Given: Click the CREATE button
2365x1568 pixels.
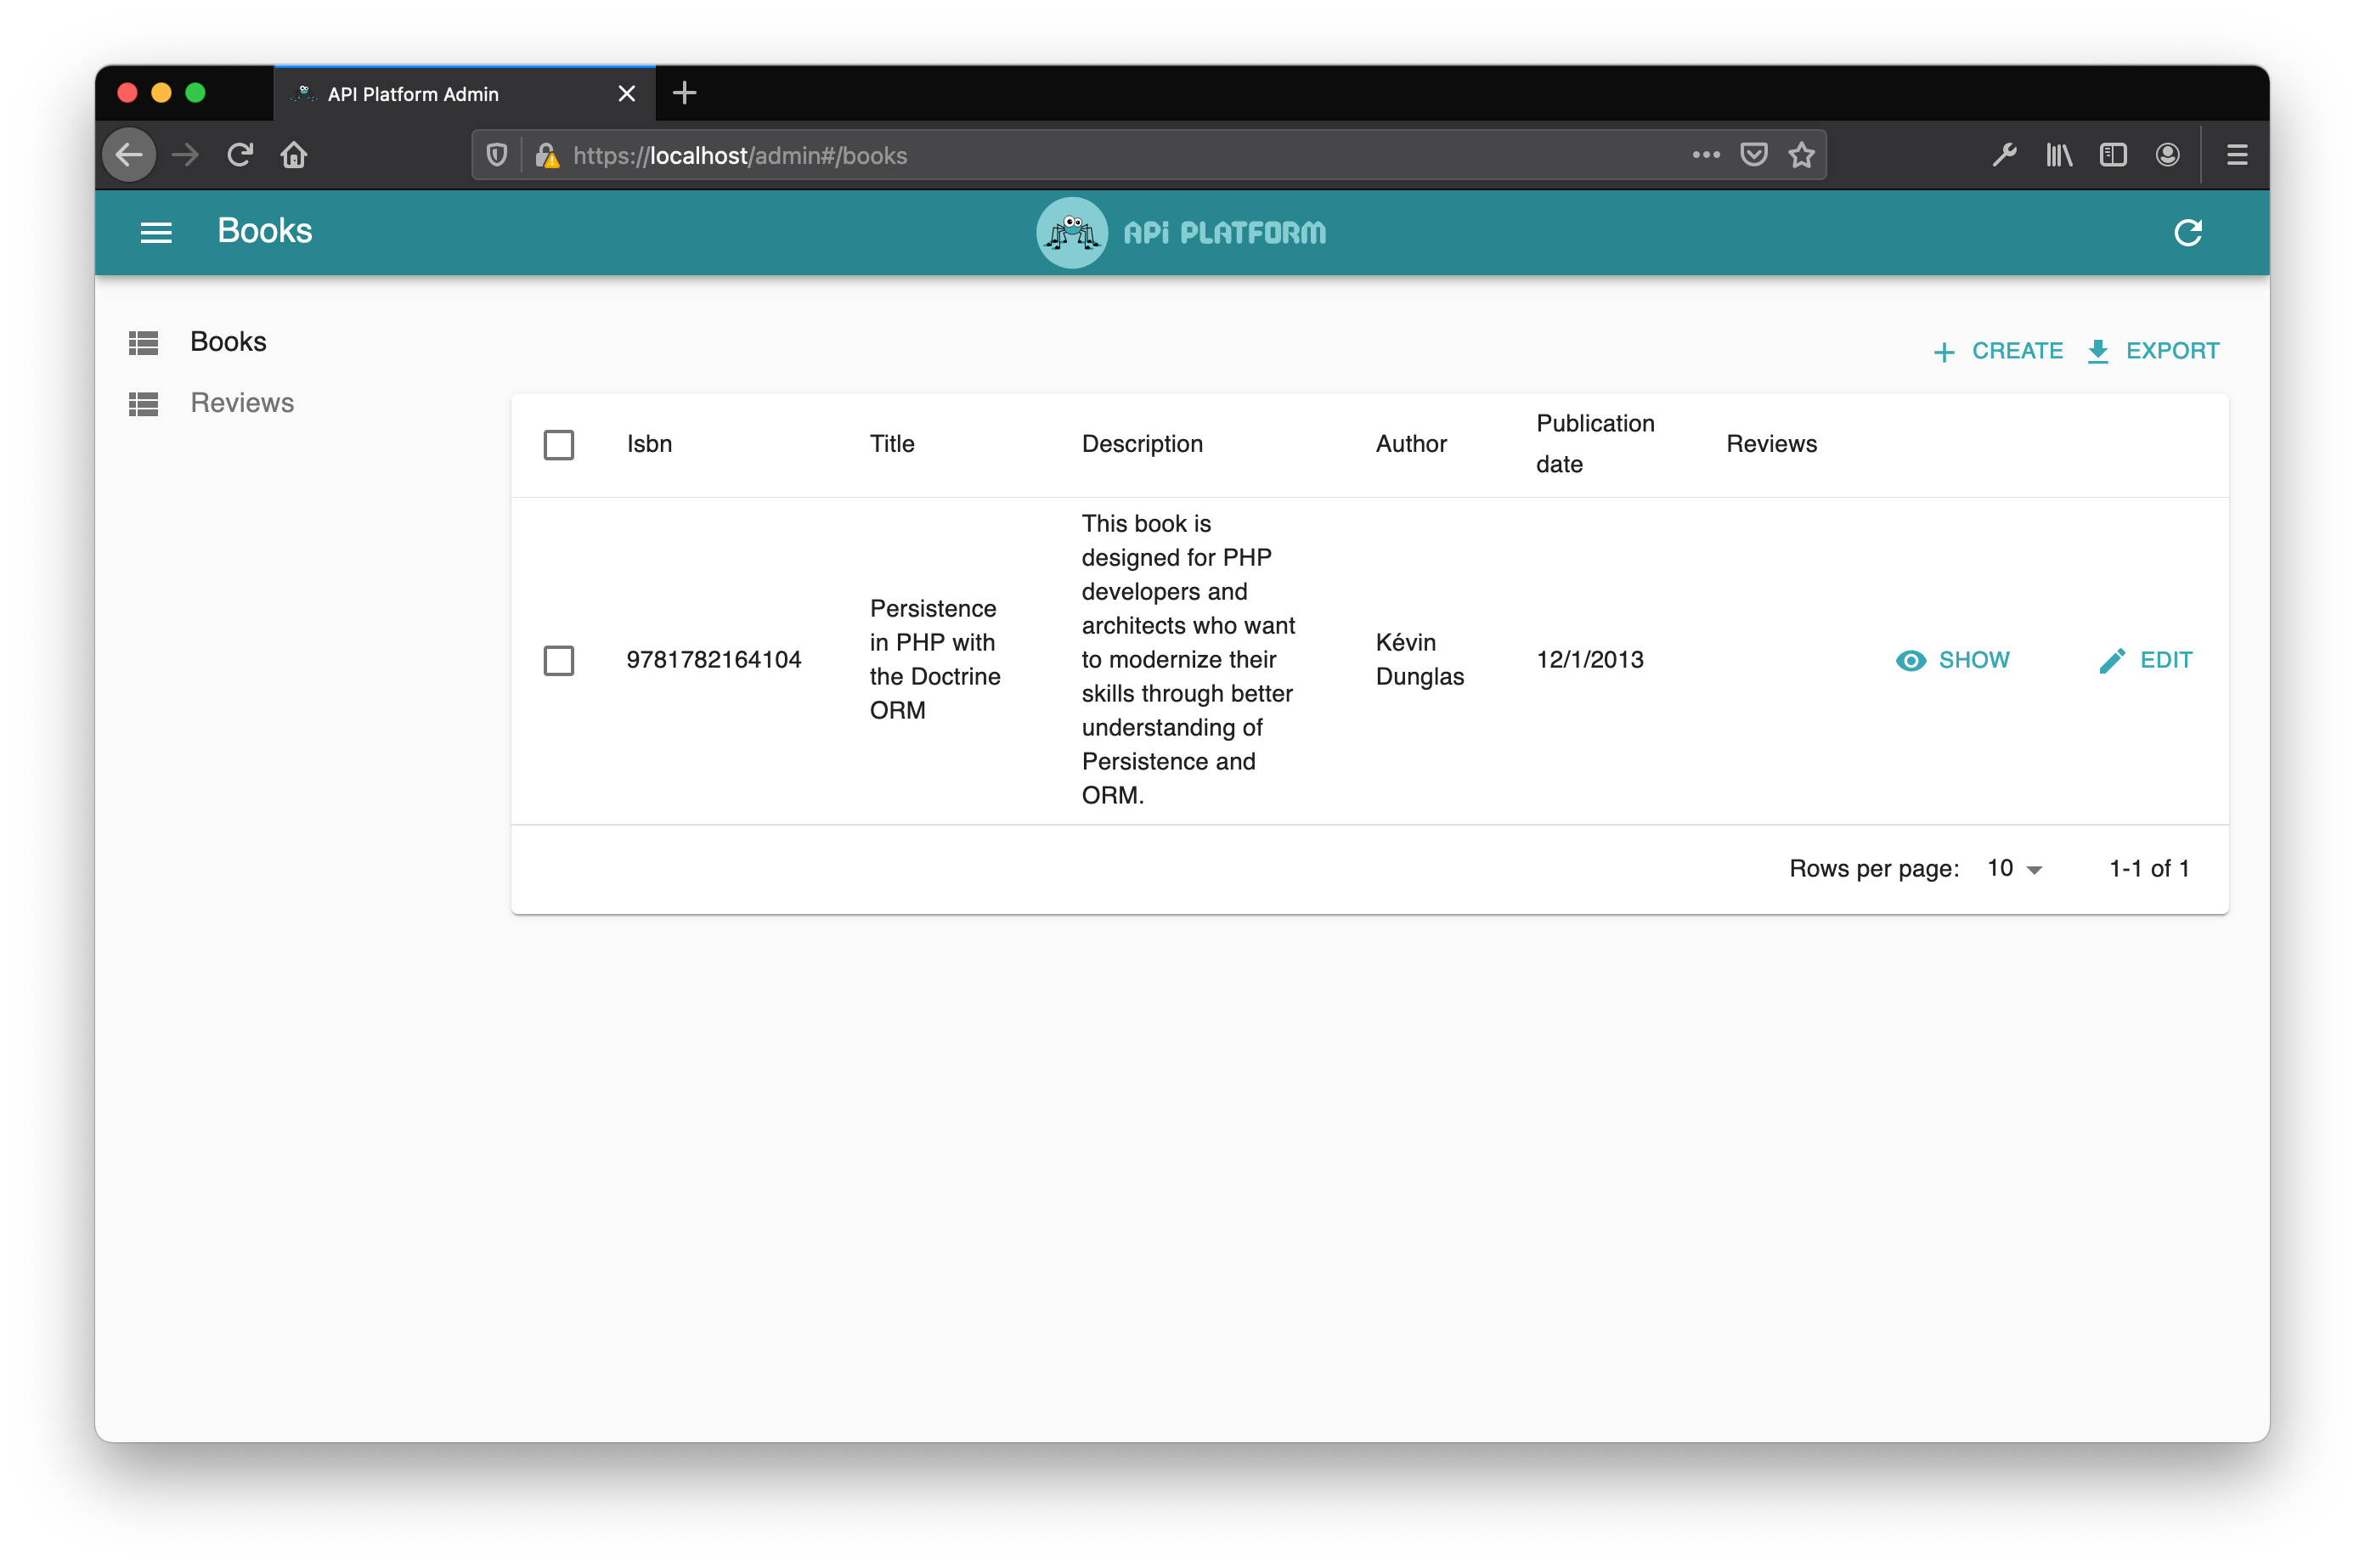Looking at the screenshot, I should coord(1998,351).
